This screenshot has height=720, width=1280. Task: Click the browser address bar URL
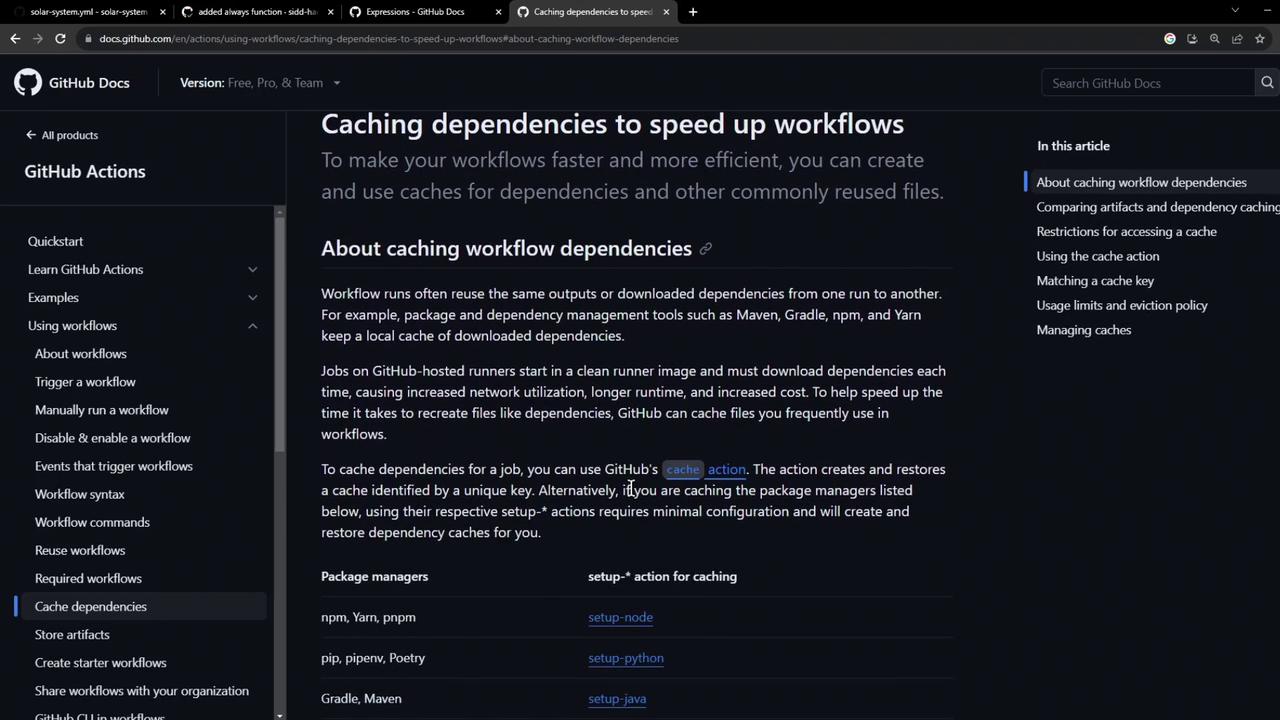point(389,39)
